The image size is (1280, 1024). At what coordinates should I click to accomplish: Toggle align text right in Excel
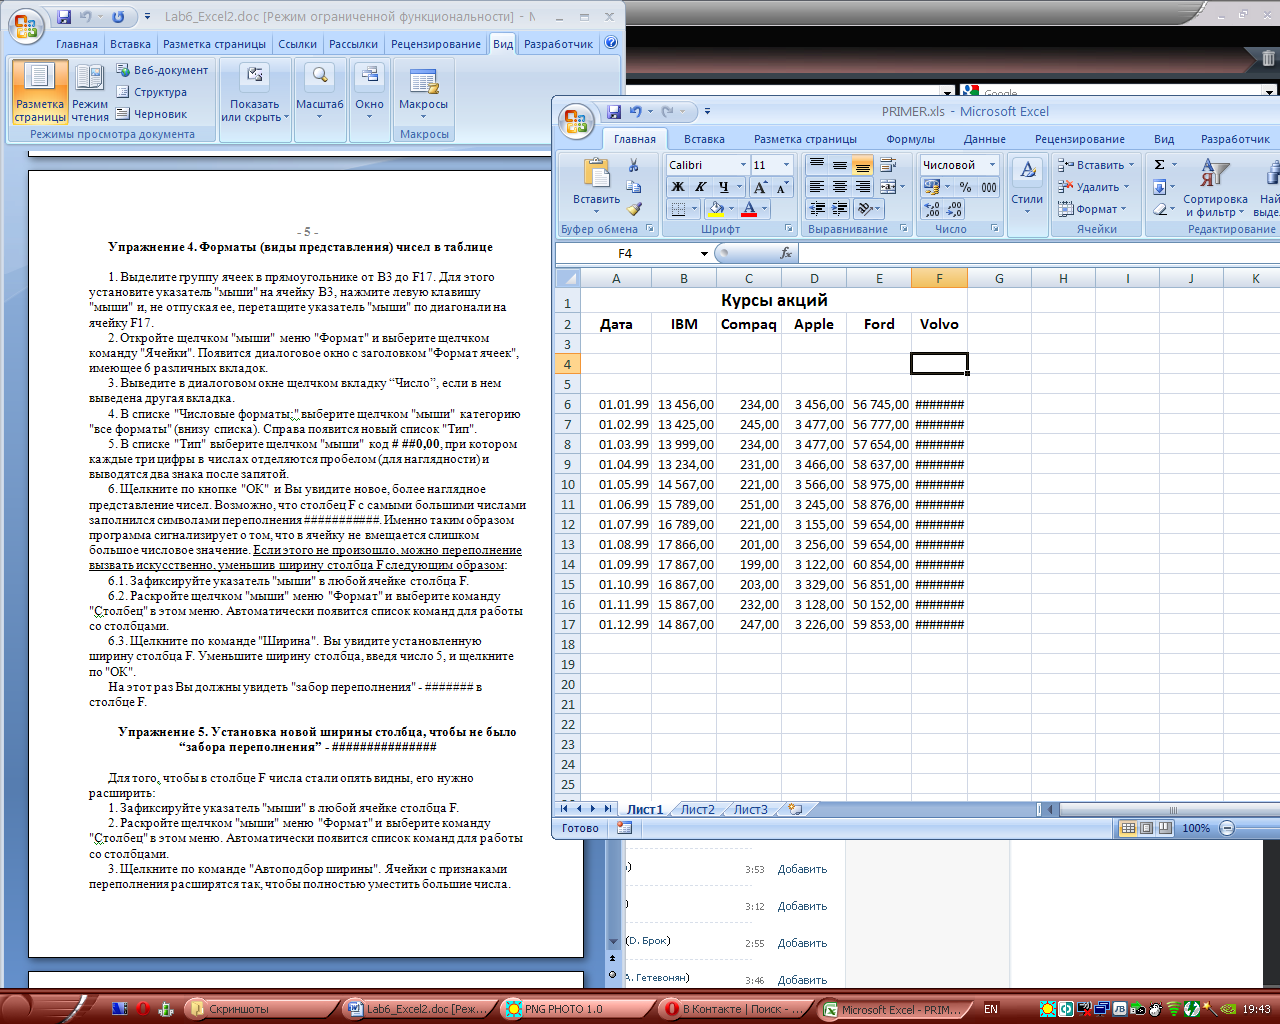[863, 187]
